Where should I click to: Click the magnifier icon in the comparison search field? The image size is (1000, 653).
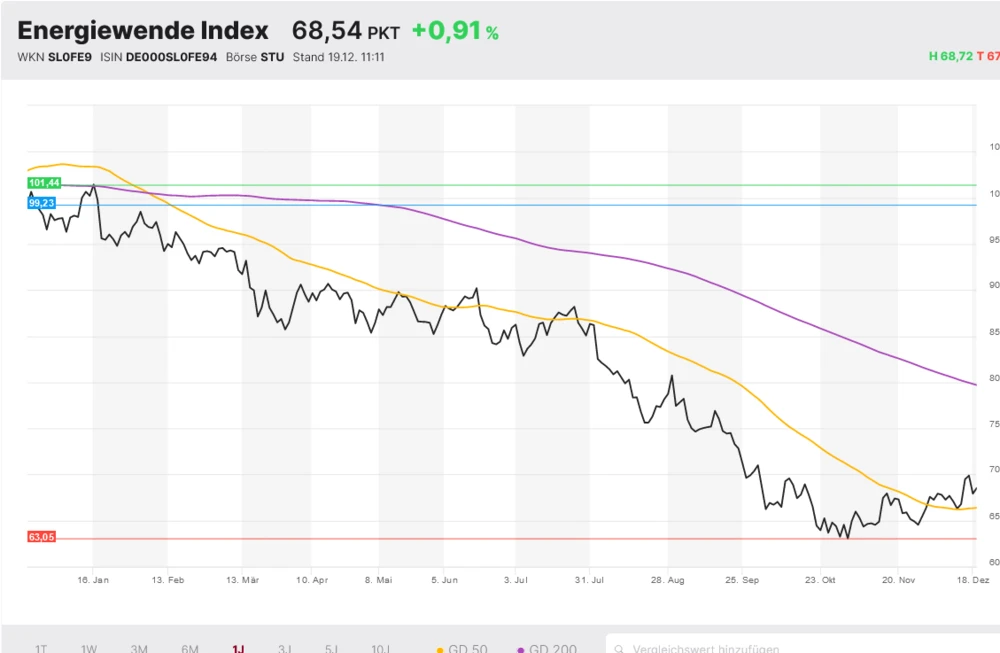click(x=620, y=648)
